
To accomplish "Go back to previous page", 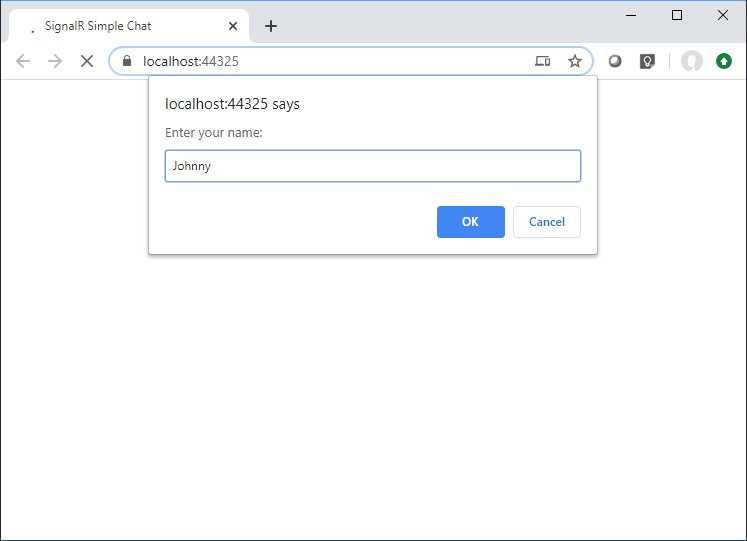I will (x=23, y=61).
